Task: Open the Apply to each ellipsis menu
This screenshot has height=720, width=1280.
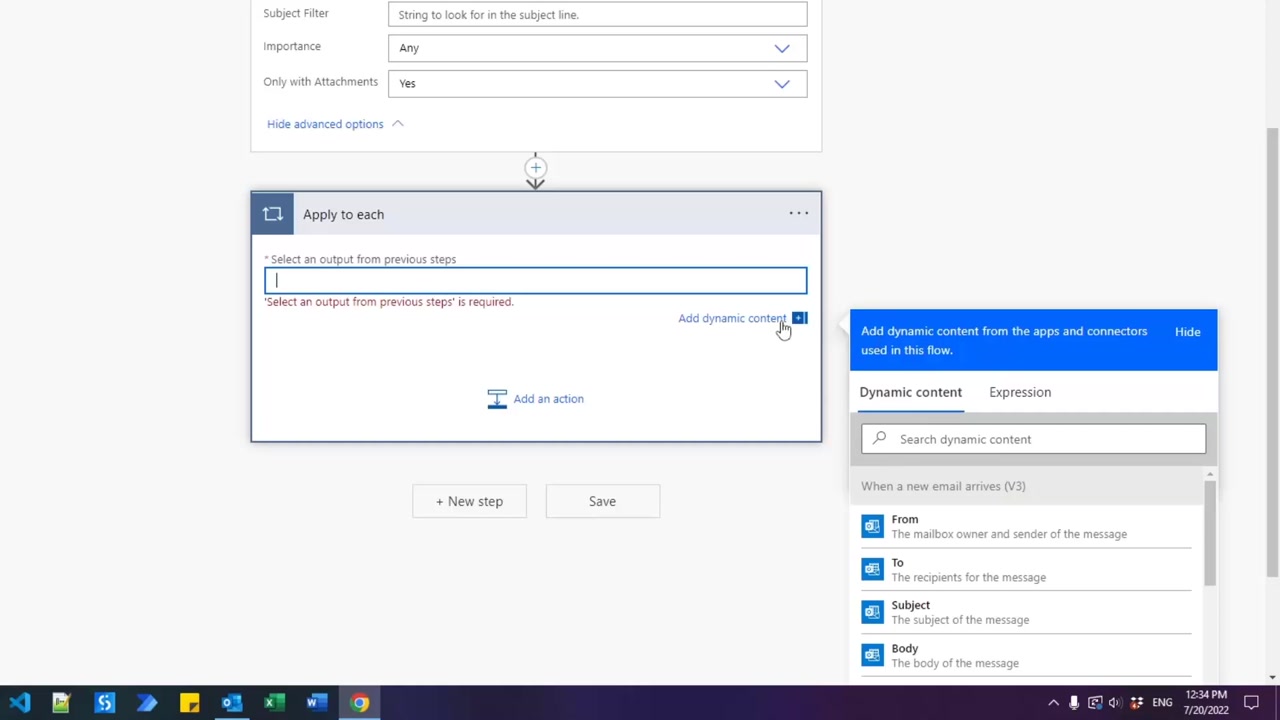Action: click(798, 213)
